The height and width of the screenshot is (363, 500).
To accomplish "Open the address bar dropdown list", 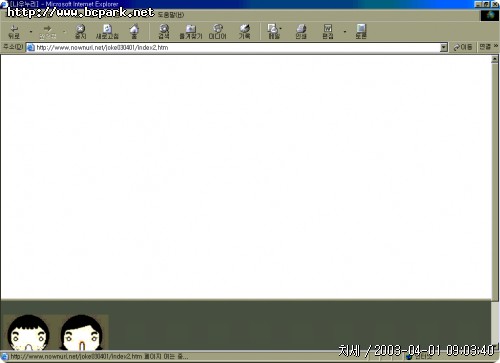I will click(443, 47).
